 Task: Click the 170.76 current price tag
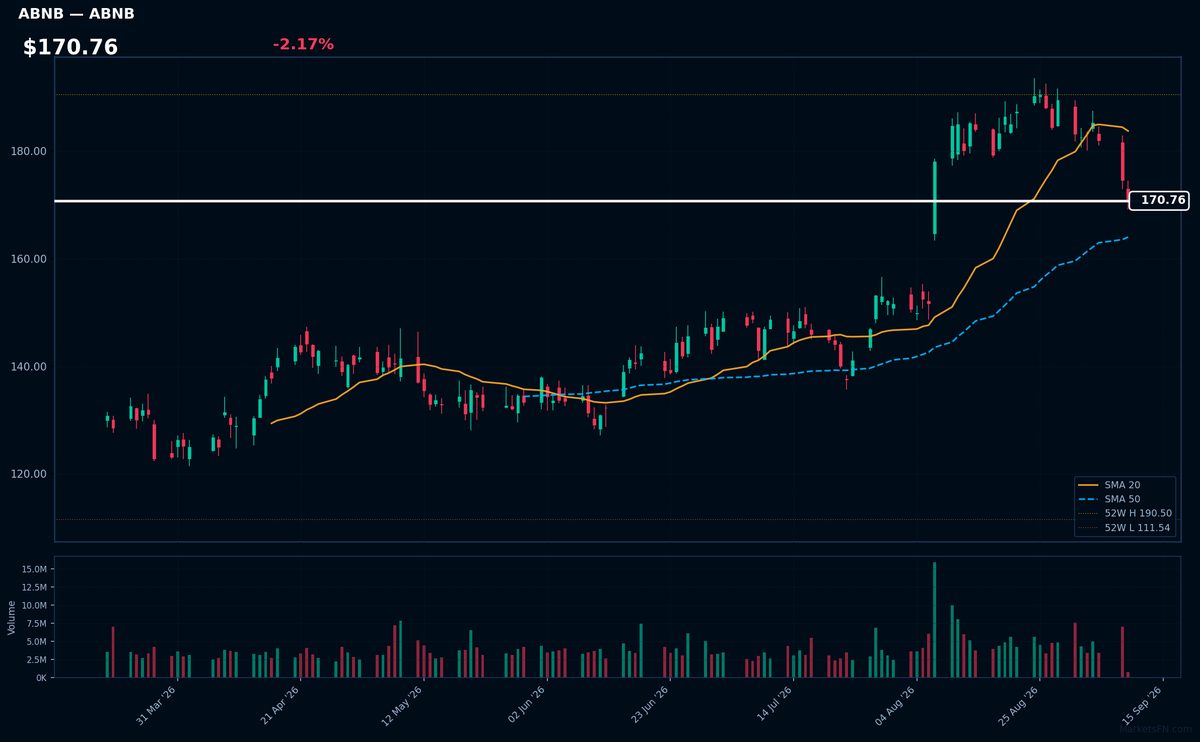[x=1158, y=200]
